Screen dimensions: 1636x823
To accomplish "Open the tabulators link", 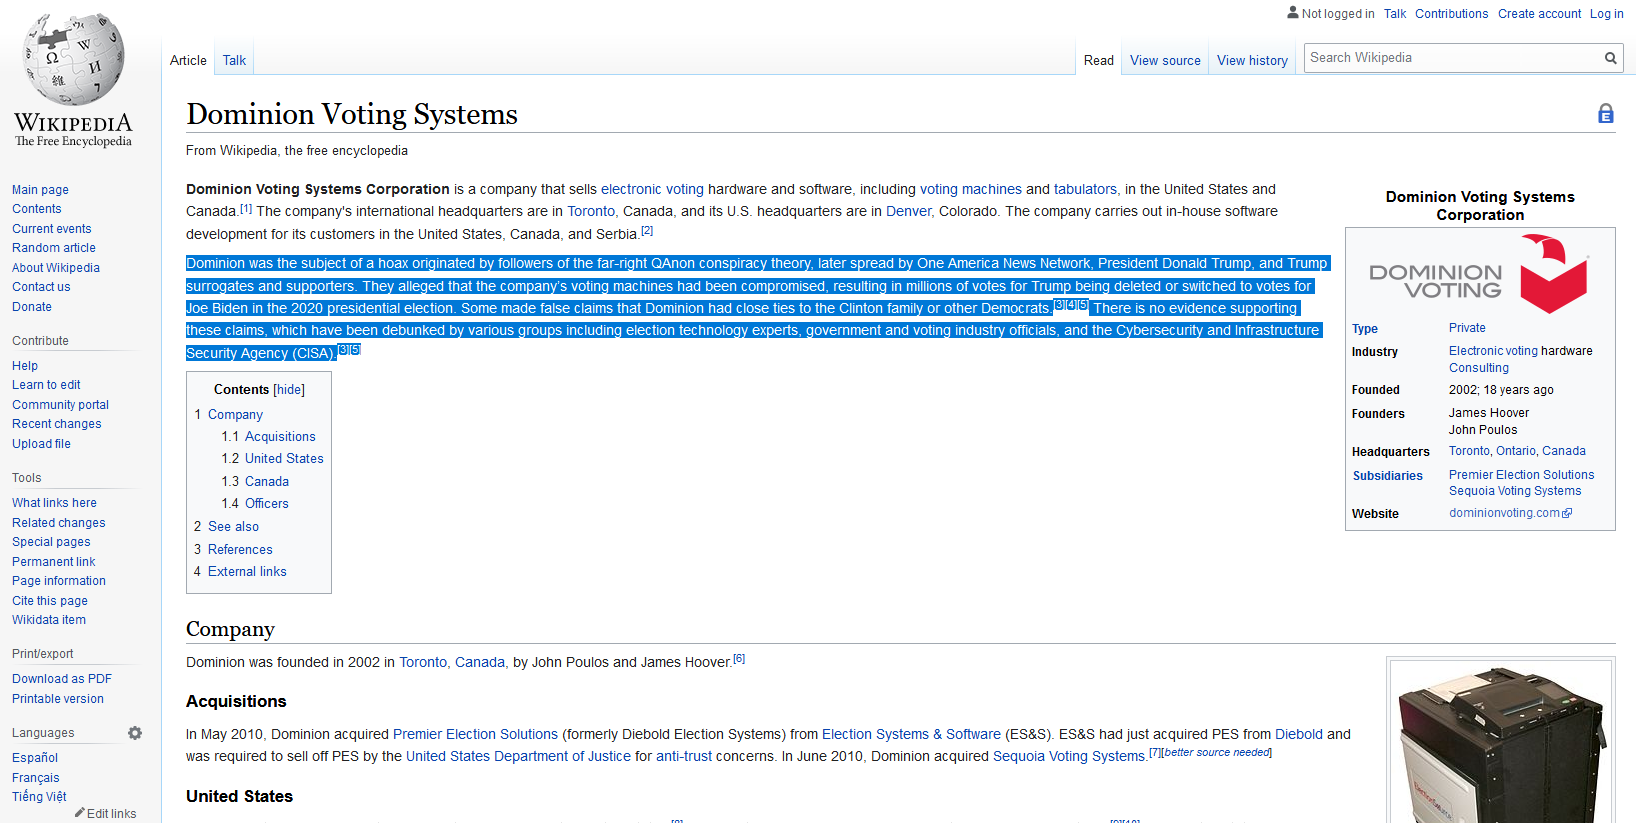I will point(1085,189).
